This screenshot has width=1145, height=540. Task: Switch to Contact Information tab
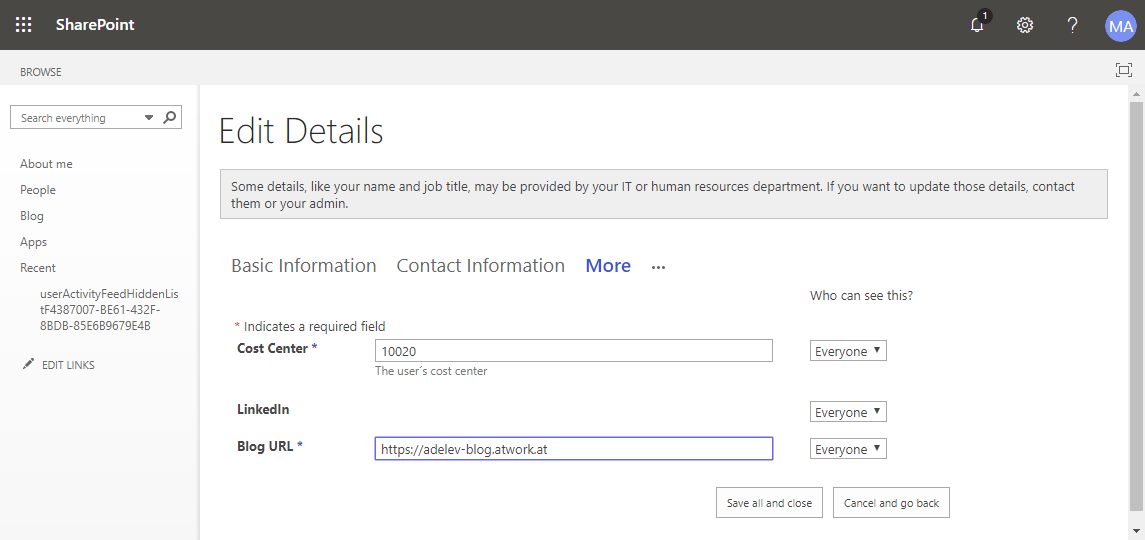coord(480,266)
